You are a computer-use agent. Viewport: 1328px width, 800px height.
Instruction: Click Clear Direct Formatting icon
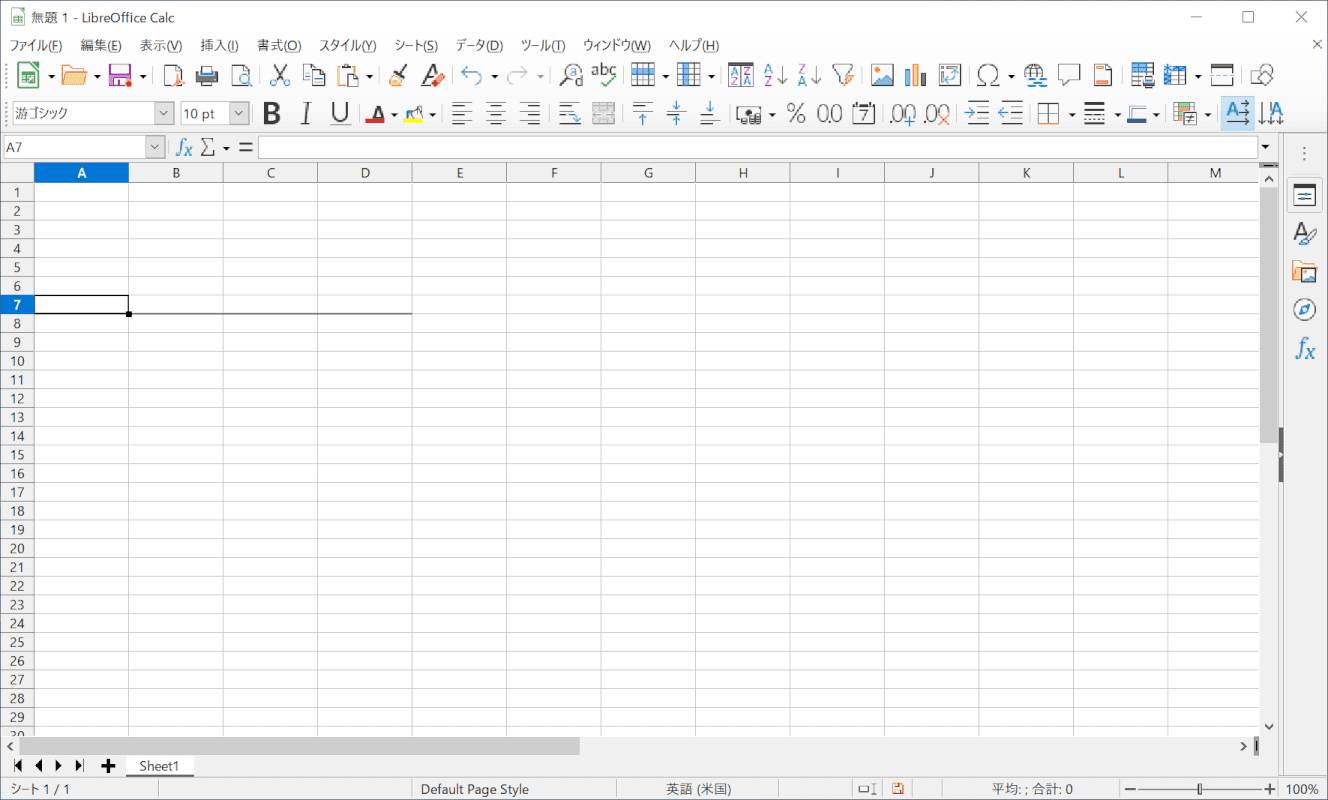(432, 75)
